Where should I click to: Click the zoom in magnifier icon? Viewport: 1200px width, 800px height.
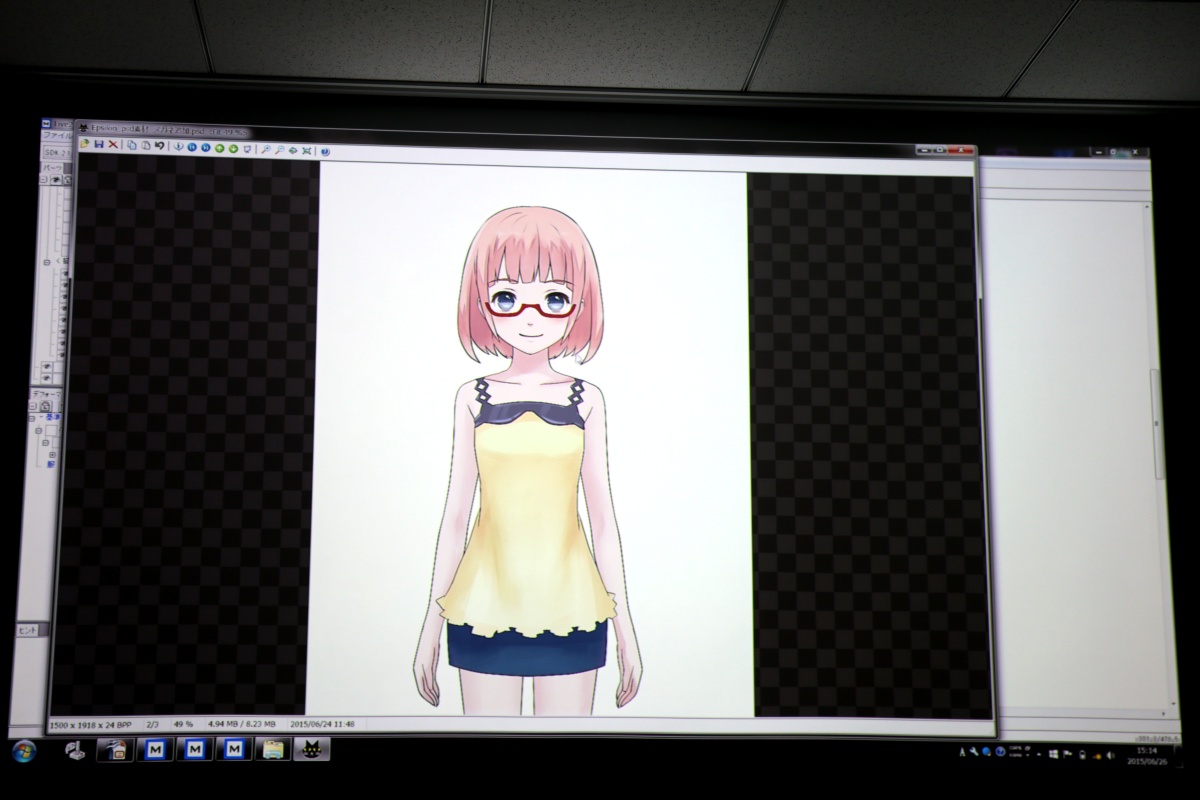(x=266, y=150)
